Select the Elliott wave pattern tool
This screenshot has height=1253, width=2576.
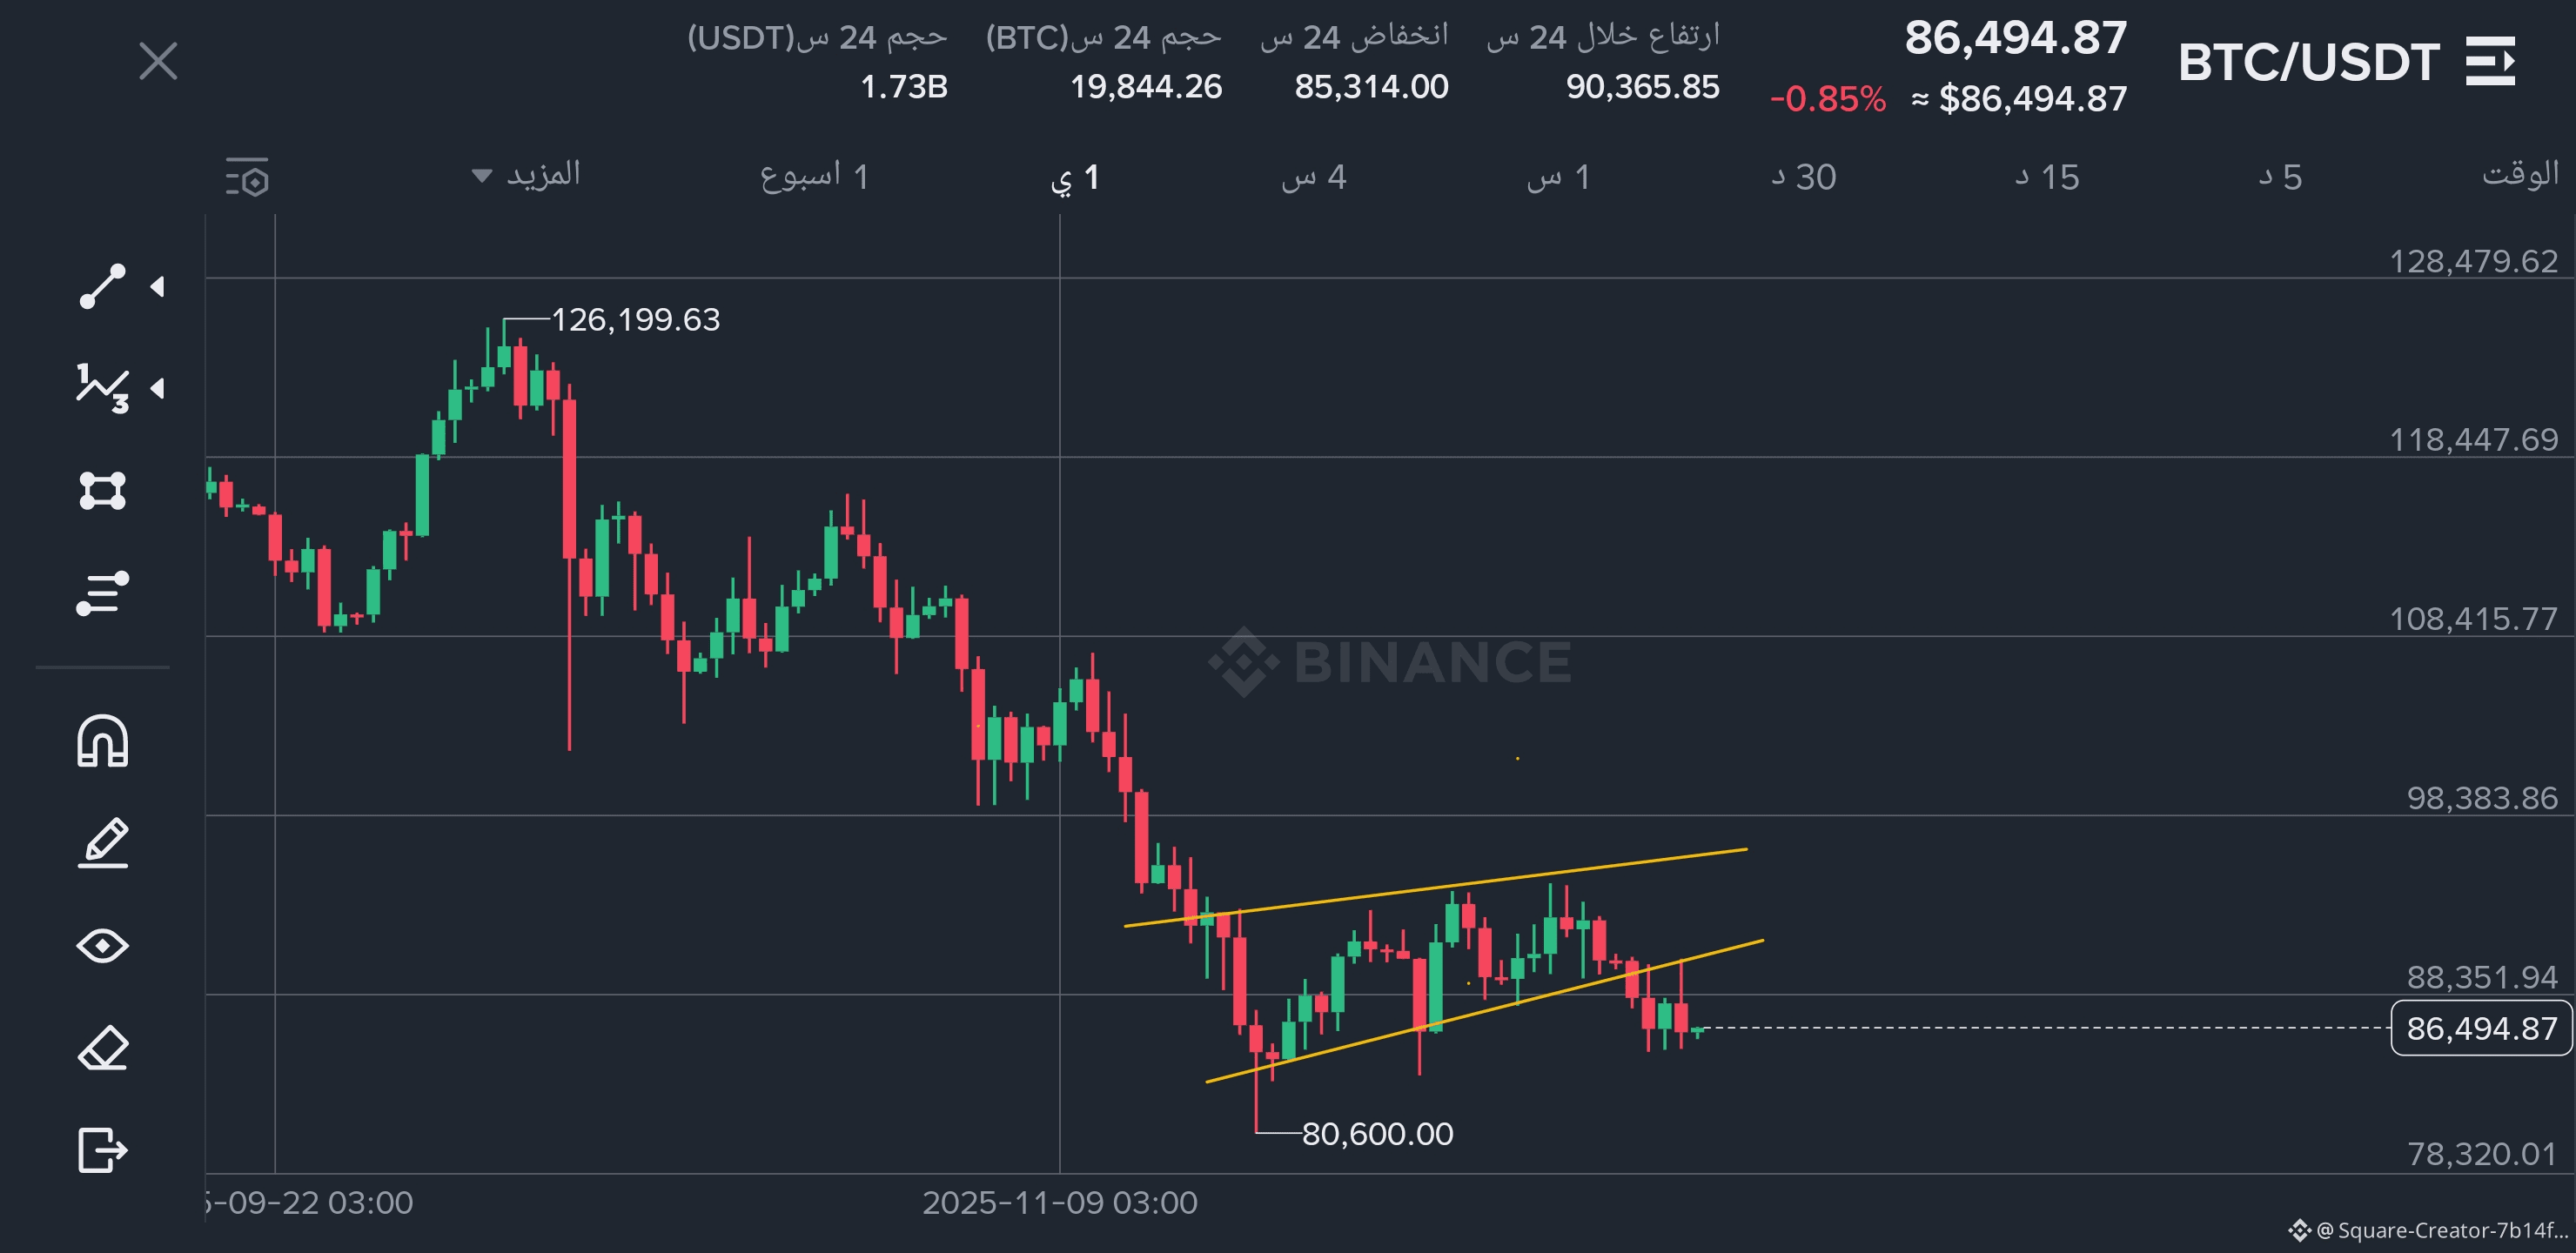click(102, 388)
